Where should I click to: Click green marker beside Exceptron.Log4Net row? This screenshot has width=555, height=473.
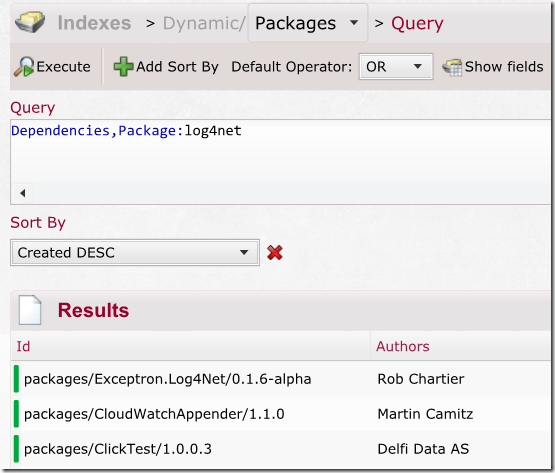(x=16, y=379)
